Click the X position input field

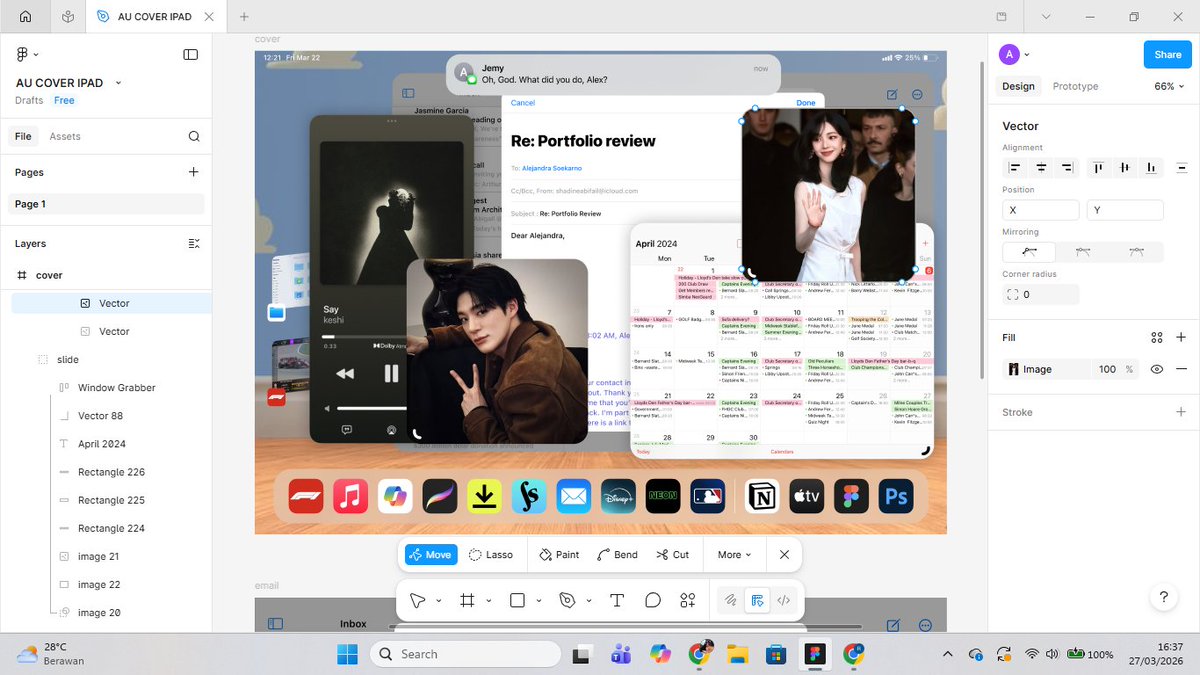coord(1041,210)
